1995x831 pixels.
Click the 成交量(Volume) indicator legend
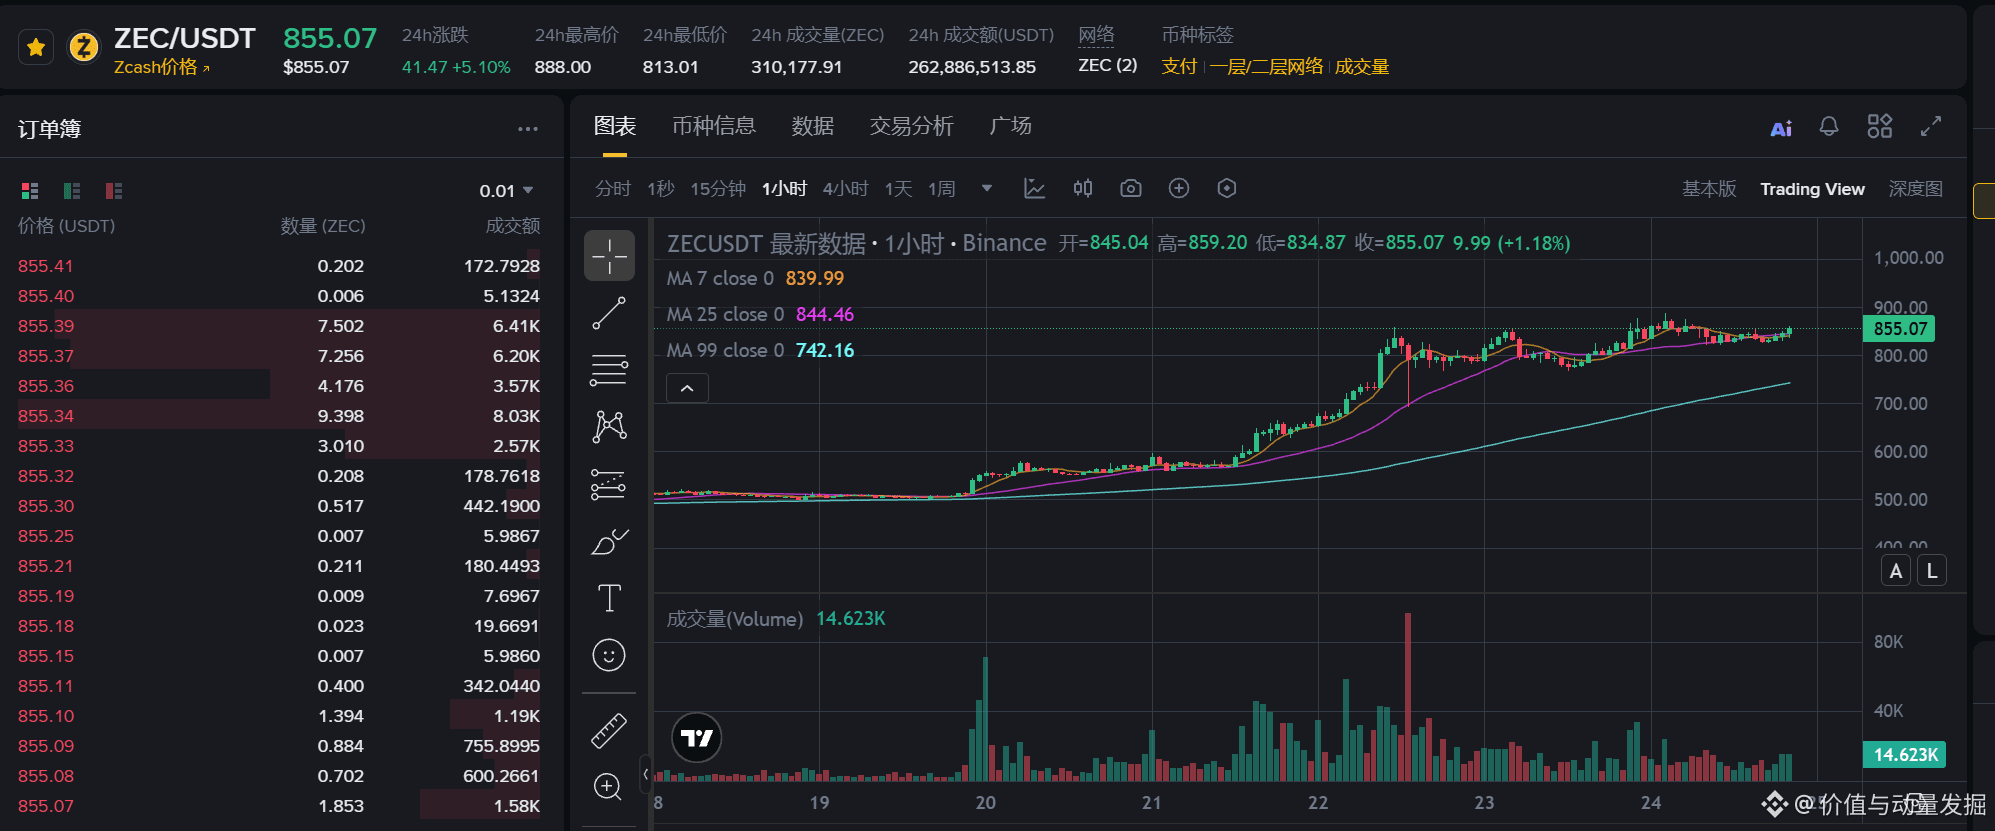coord(775,619)
